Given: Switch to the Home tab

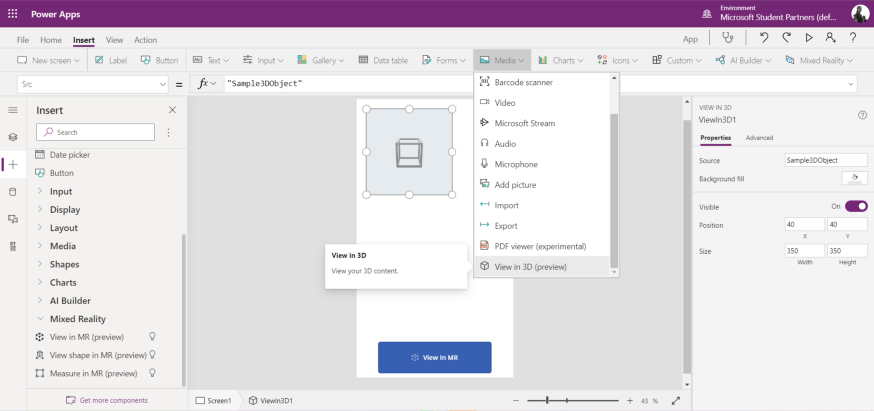Looking at the screenshot, I should click(51, 40).
